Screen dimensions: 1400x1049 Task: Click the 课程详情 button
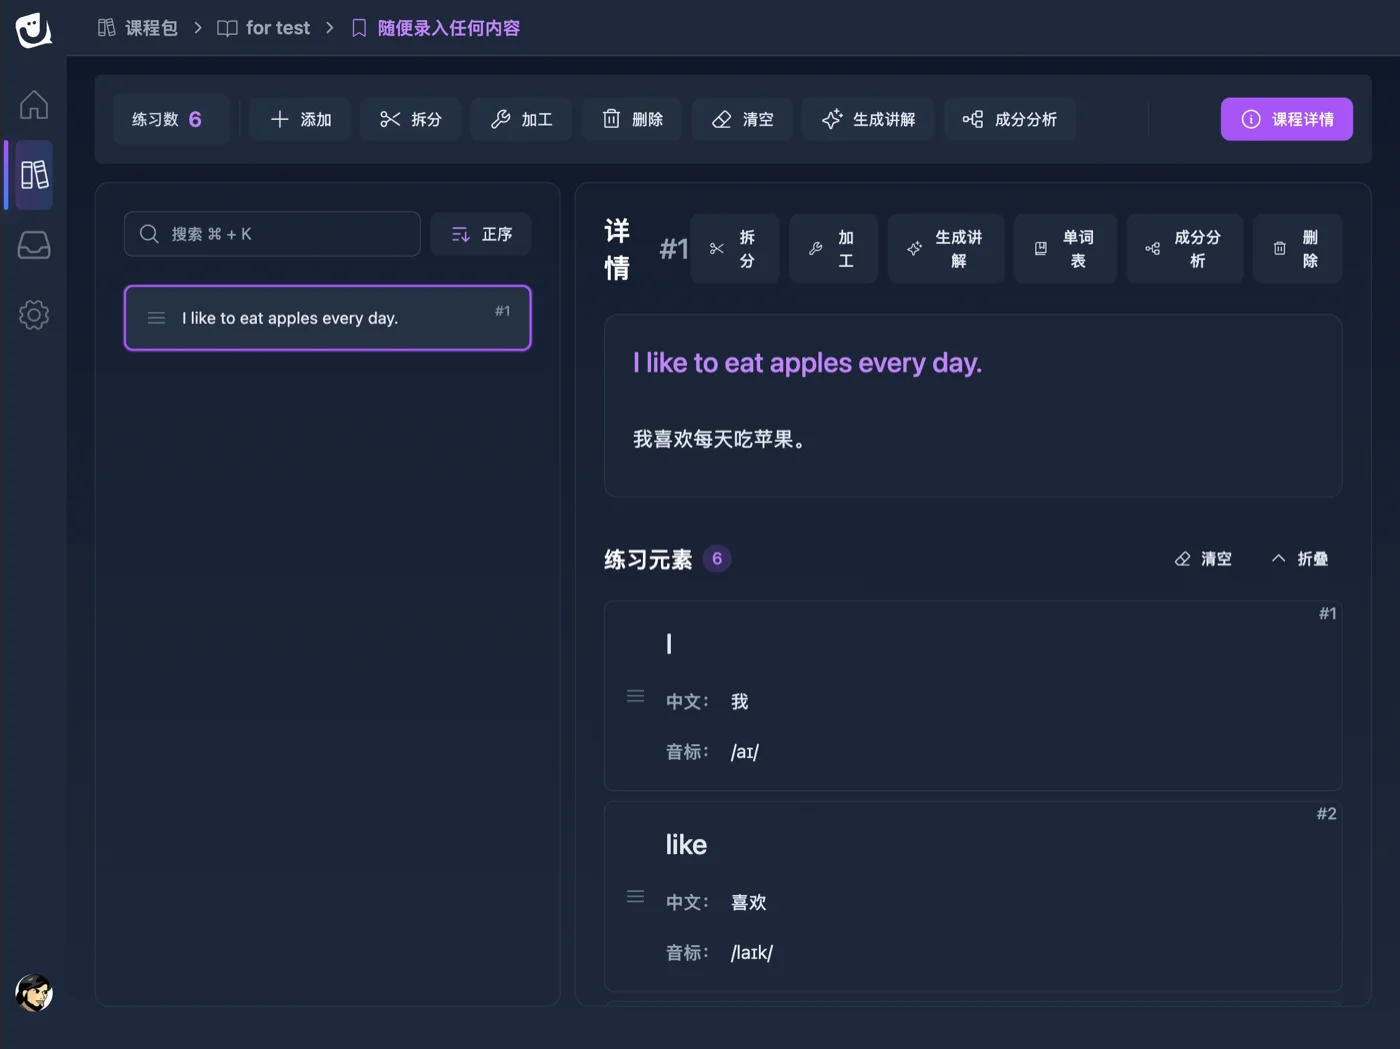tap(1287, 119)
